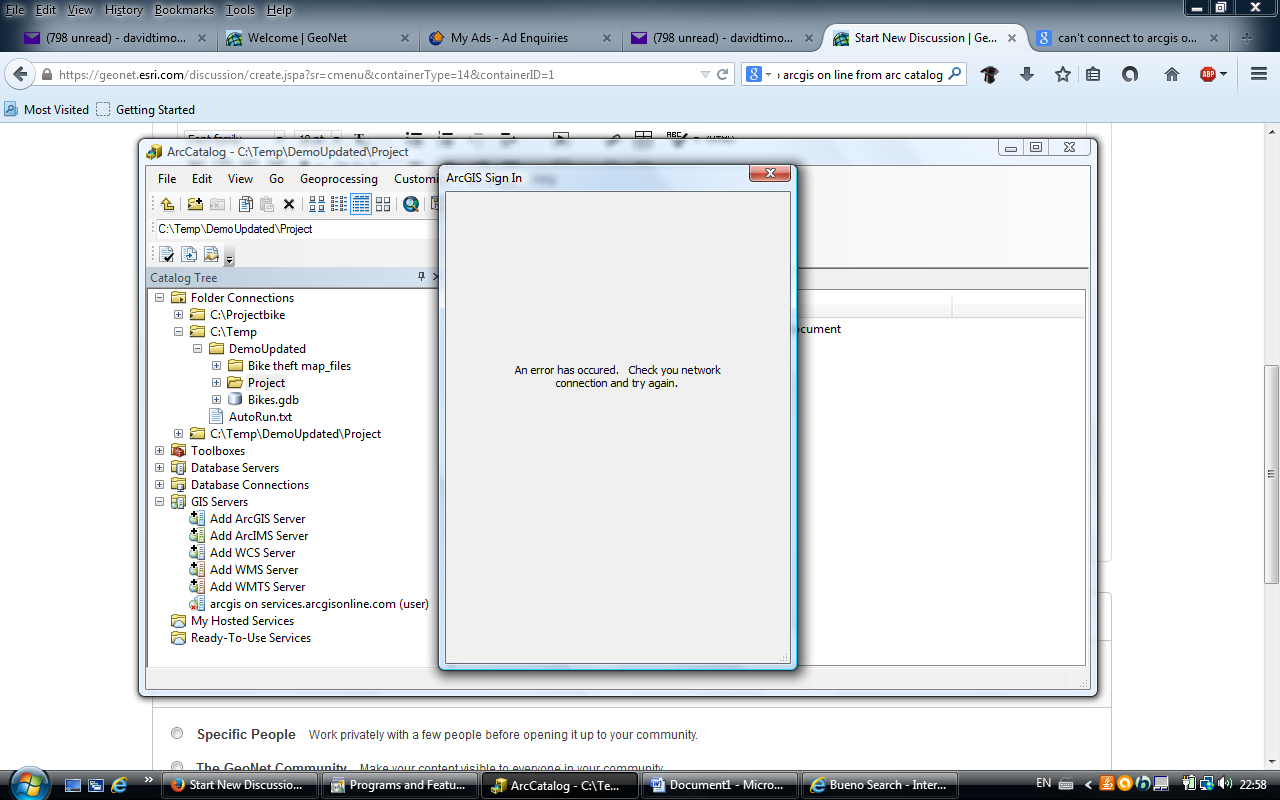Image resolution: width=1280 pixels, height=800 pixels.
Task: Select the Specific People radio button
Action: pos(177,734)
